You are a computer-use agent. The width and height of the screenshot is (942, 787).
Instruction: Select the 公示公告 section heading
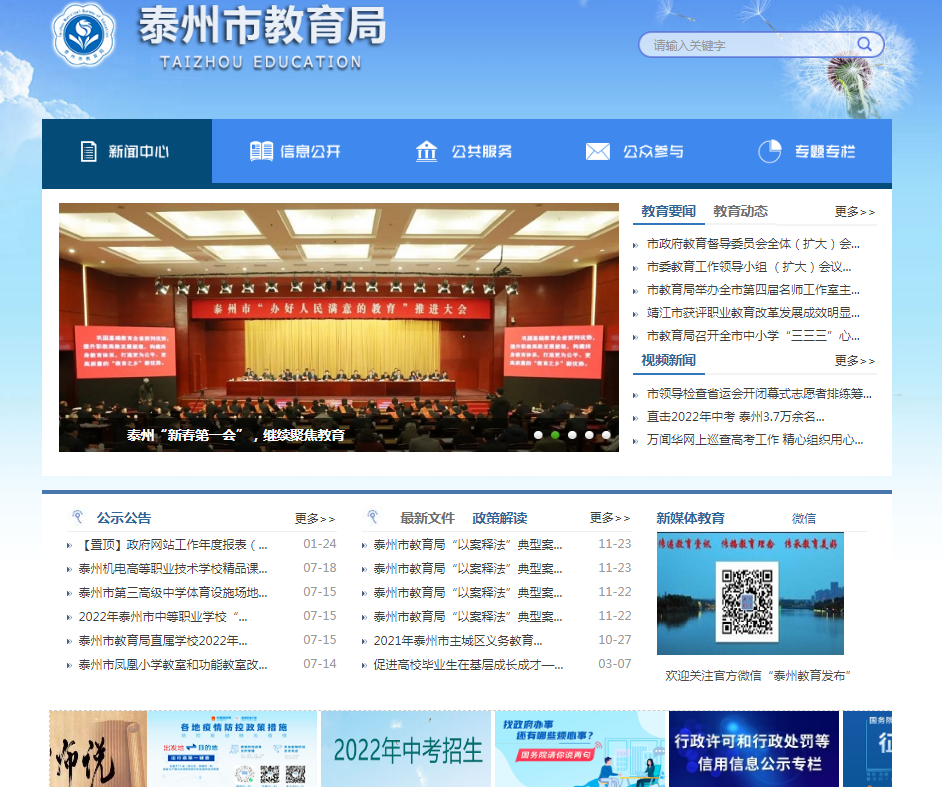coord(124,518)
